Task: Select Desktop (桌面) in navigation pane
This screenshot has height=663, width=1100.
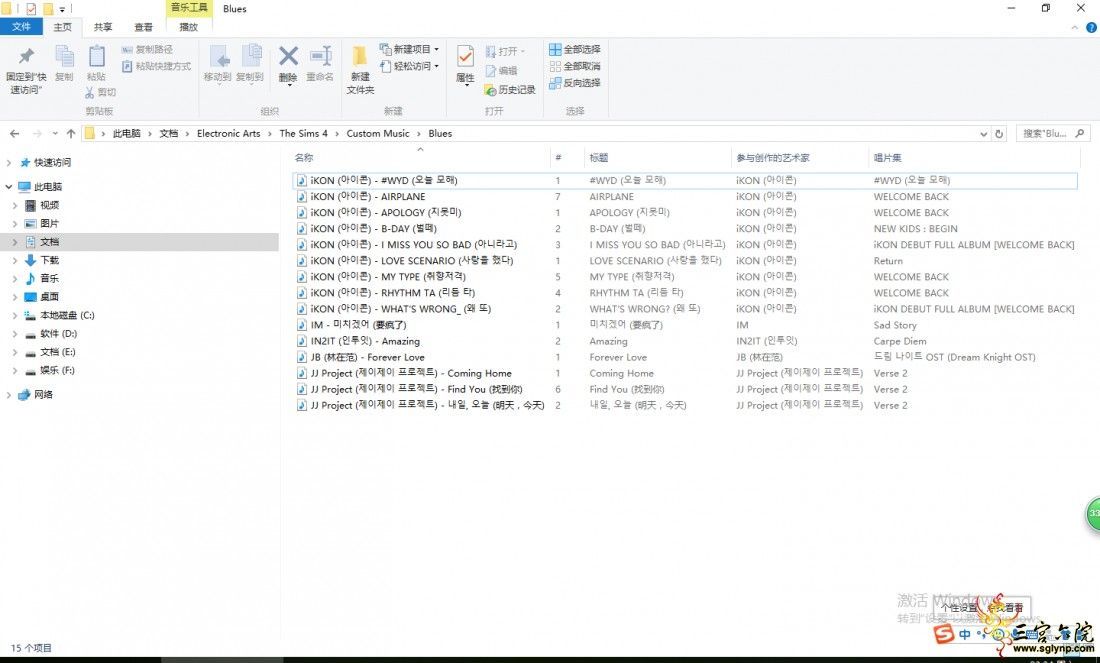Action: pyautogui.click(x=50, y=297)
